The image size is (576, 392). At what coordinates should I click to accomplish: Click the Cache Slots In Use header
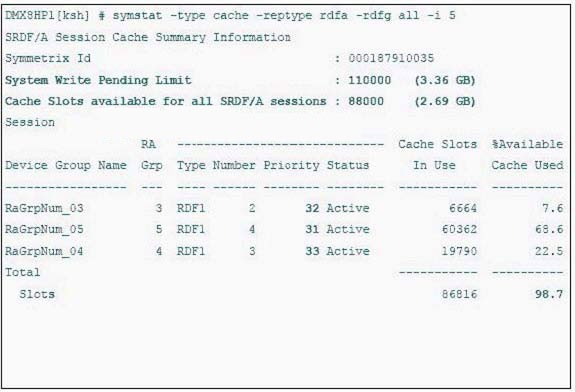point(438,155)
